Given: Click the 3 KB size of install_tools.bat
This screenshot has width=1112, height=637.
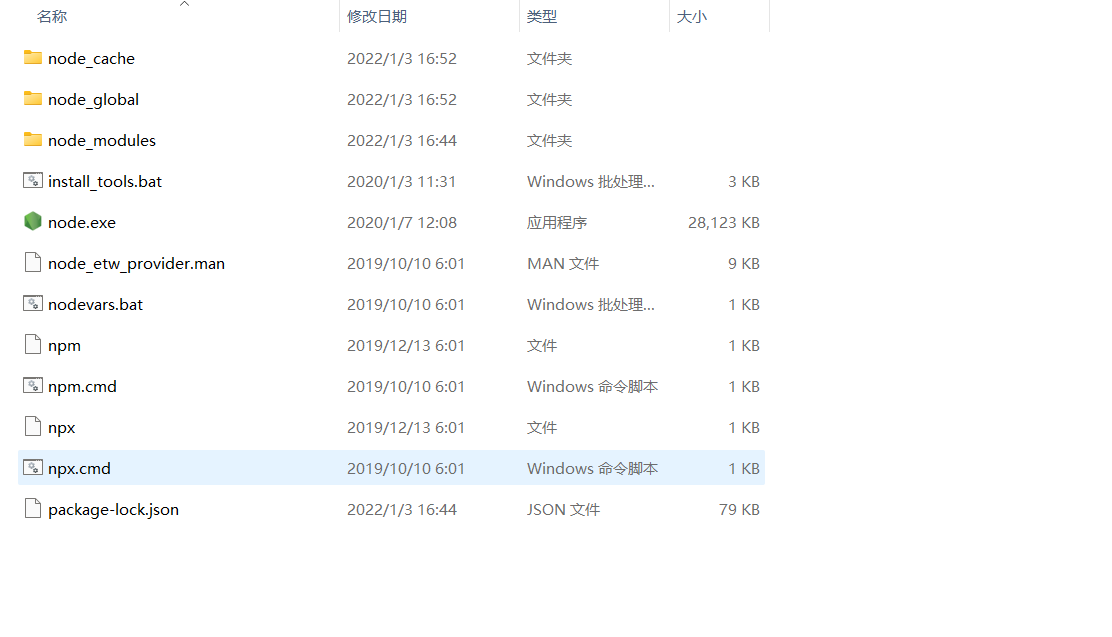Looking at the screenshot, I should click(744, 182).
